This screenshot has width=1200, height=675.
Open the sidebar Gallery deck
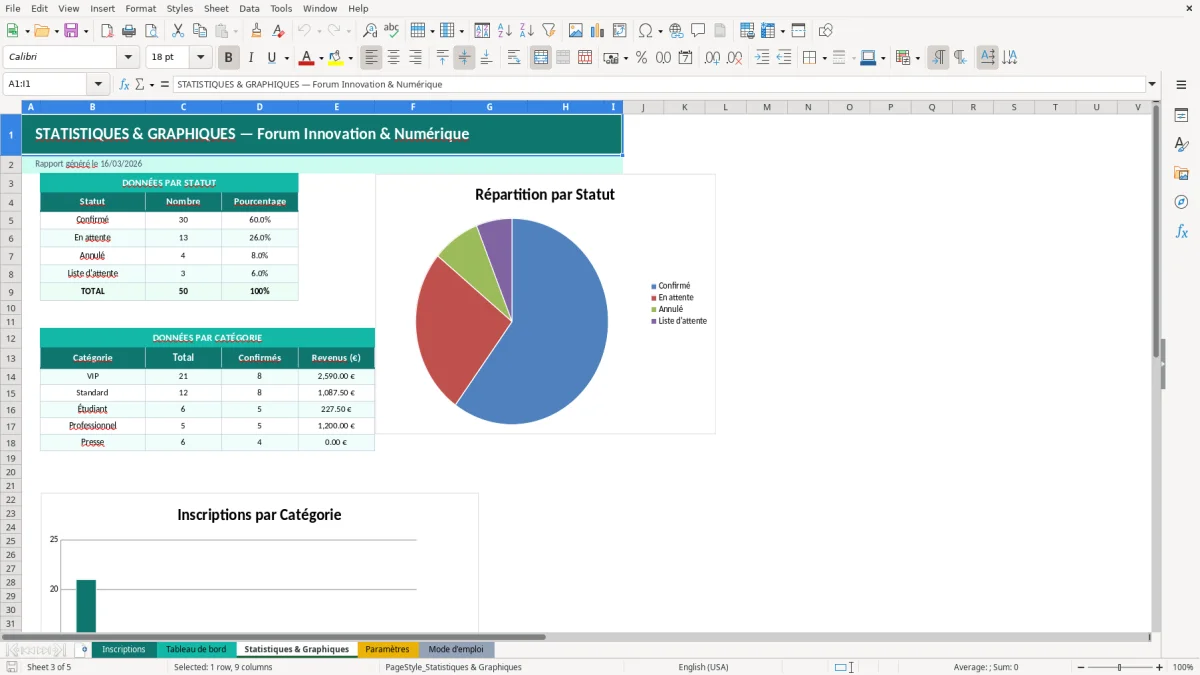tap(1181, 174)
